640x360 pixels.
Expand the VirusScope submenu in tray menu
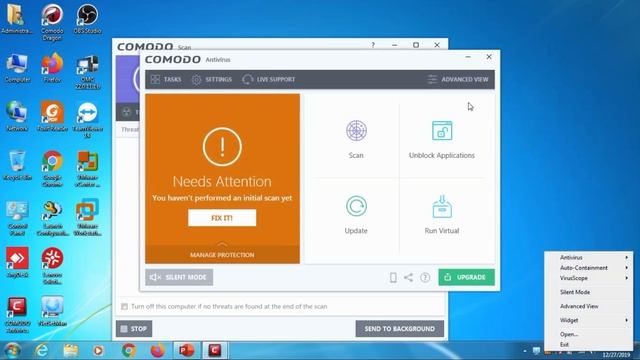coord(590,278)
